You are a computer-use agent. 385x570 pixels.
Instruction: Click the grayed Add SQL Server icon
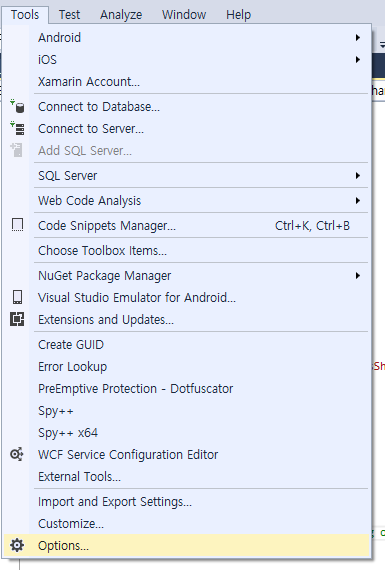coord(17,150)
